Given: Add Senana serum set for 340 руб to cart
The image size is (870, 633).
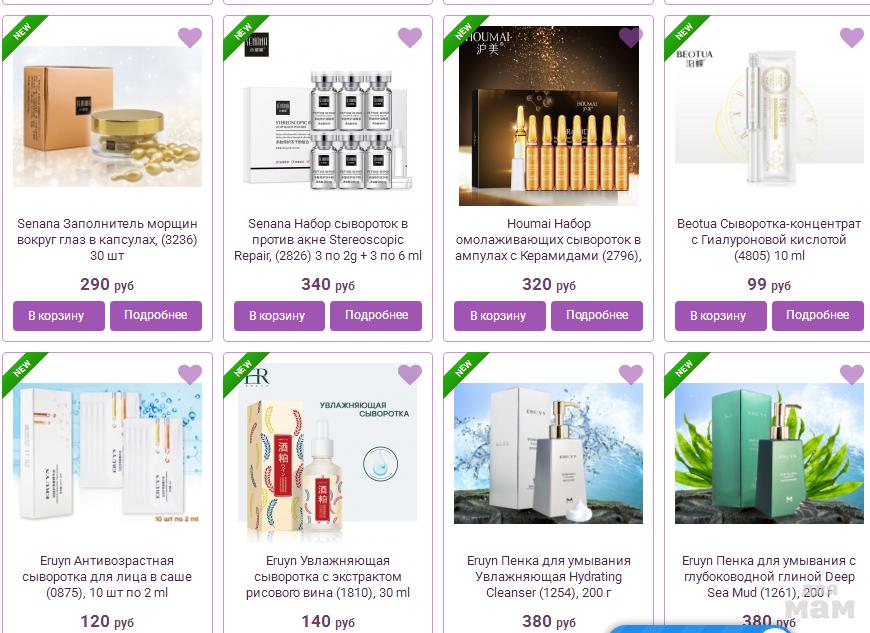Looking at the screenshot, I should click(x=279, y=316).
